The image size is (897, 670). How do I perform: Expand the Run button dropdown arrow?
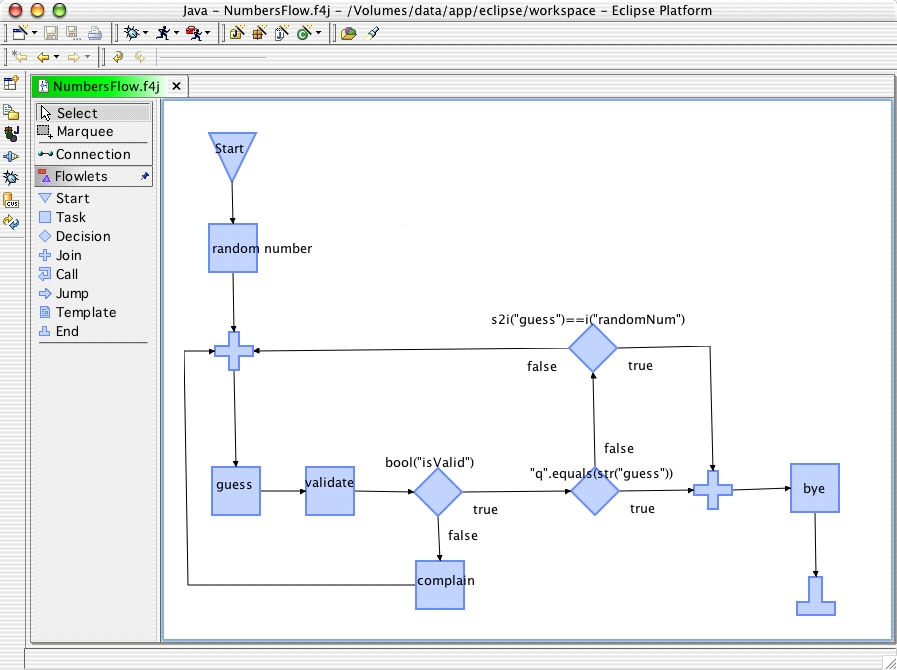click(x=177, y=33)
